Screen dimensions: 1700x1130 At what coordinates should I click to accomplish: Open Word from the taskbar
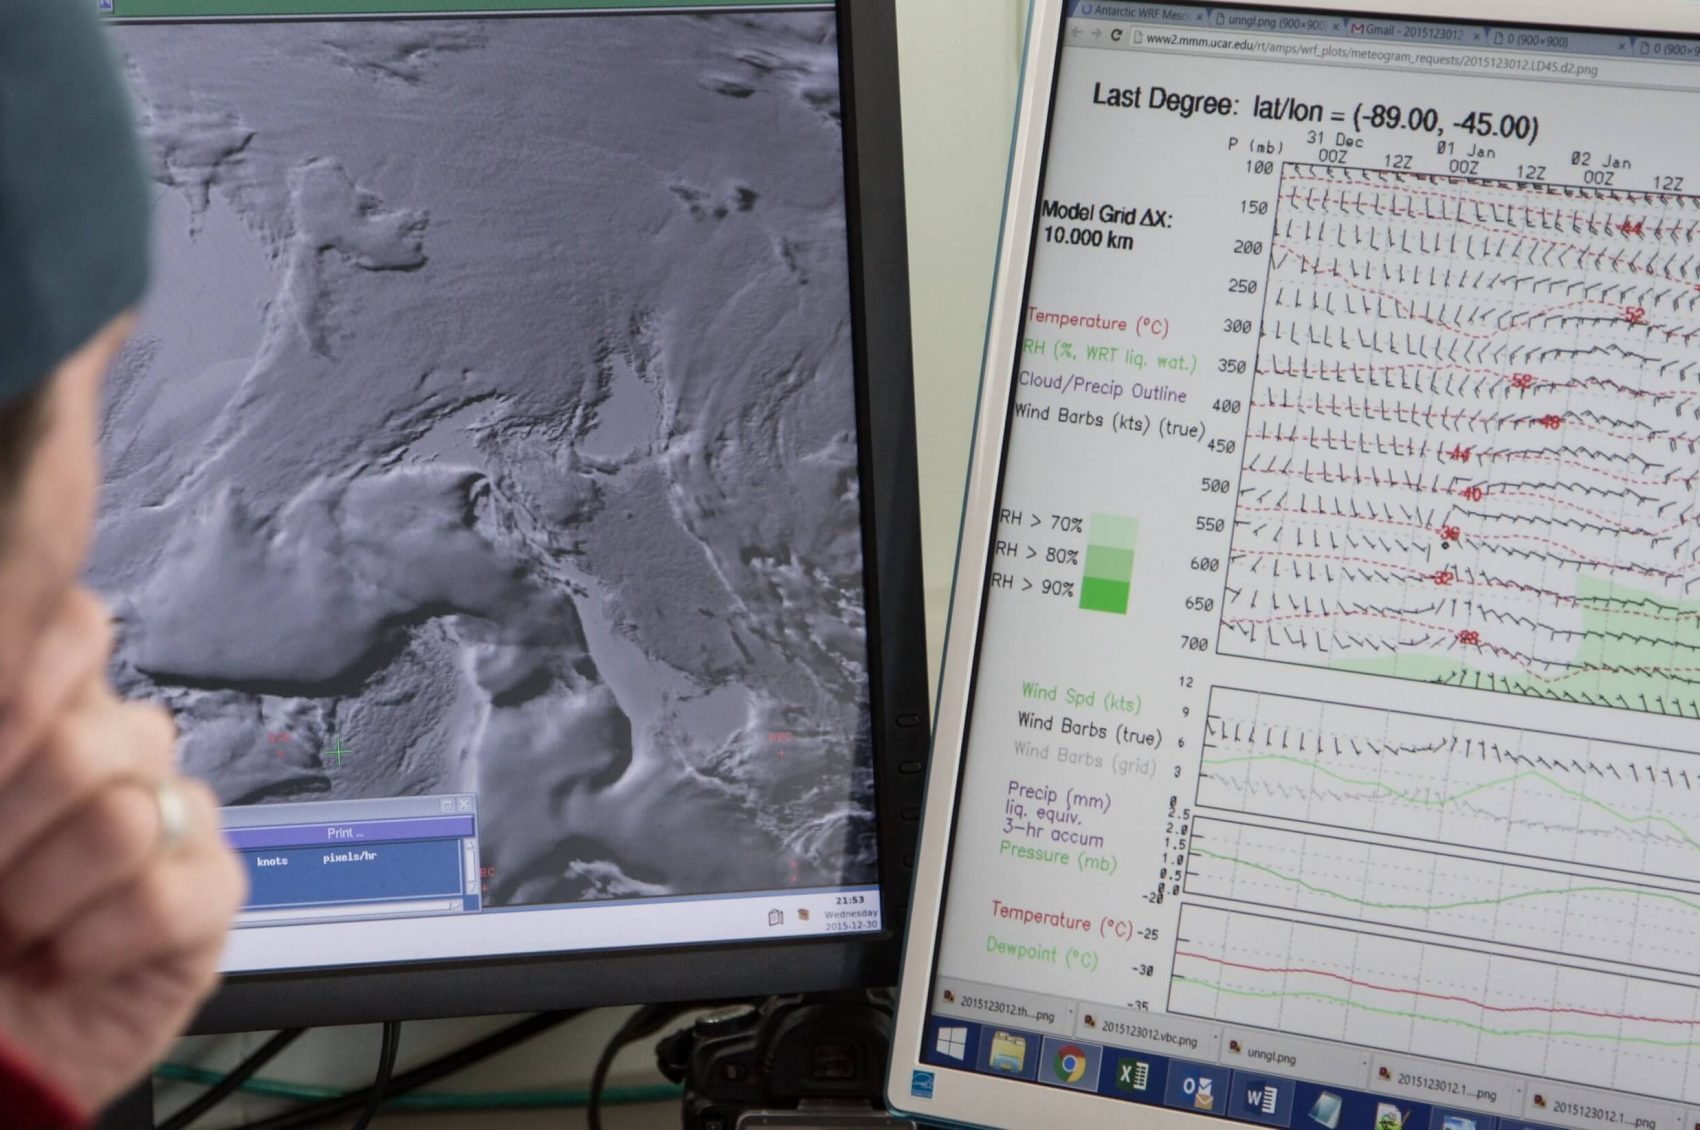[x=1260, y=1098]
